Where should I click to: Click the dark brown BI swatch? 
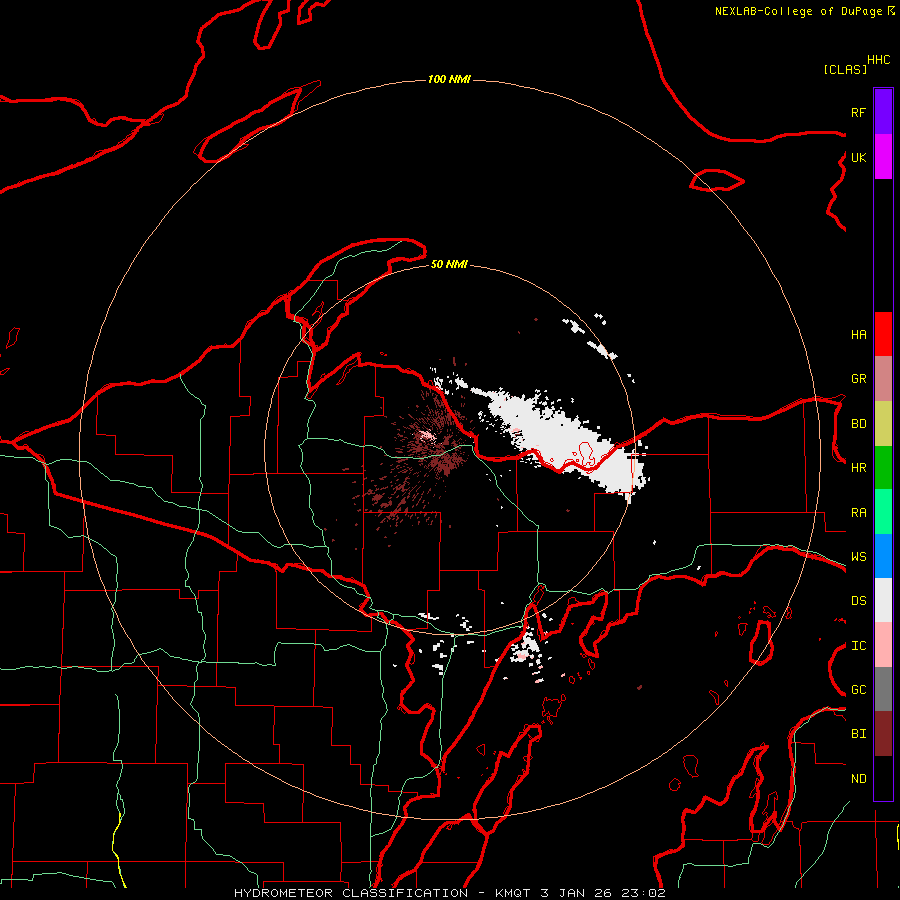(x=883, y=734)
